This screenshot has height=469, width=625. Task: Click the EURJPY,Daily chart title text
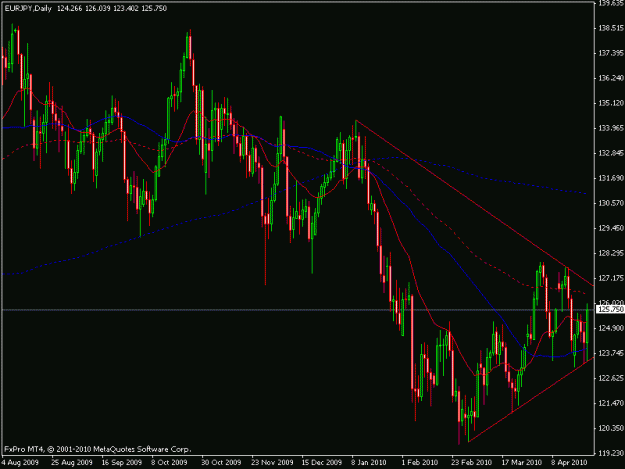point(28,8)
